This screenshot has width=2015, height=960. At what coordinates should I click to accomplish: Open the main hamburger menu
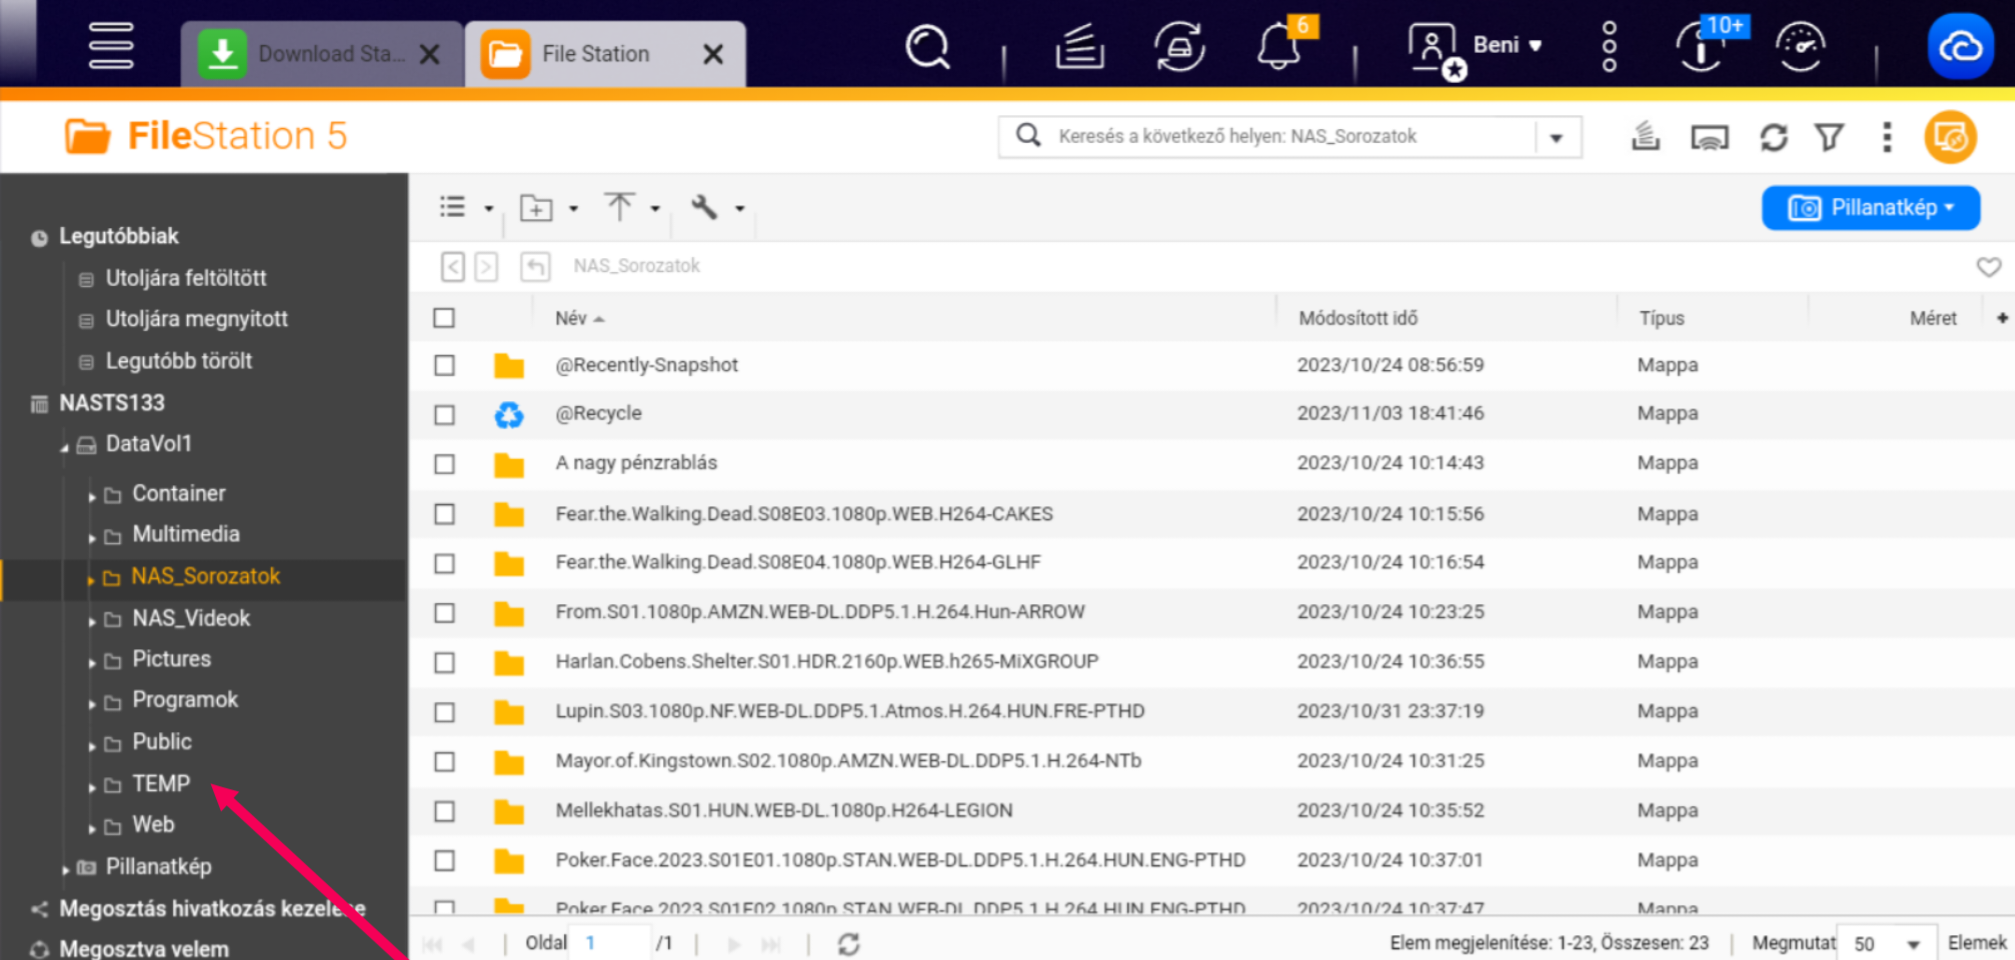point(111,46)
